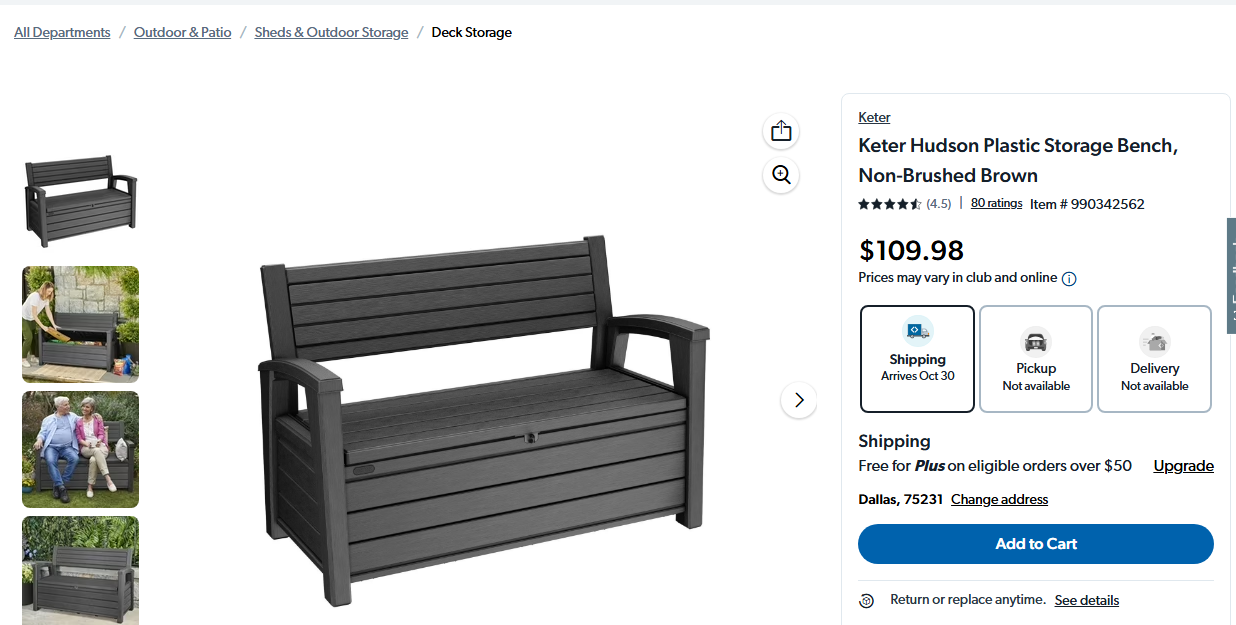Open See details return link
Image resolution: width=1236 pixels, height=625 pixels.
pyautogui.click(x=1086, y=600)
